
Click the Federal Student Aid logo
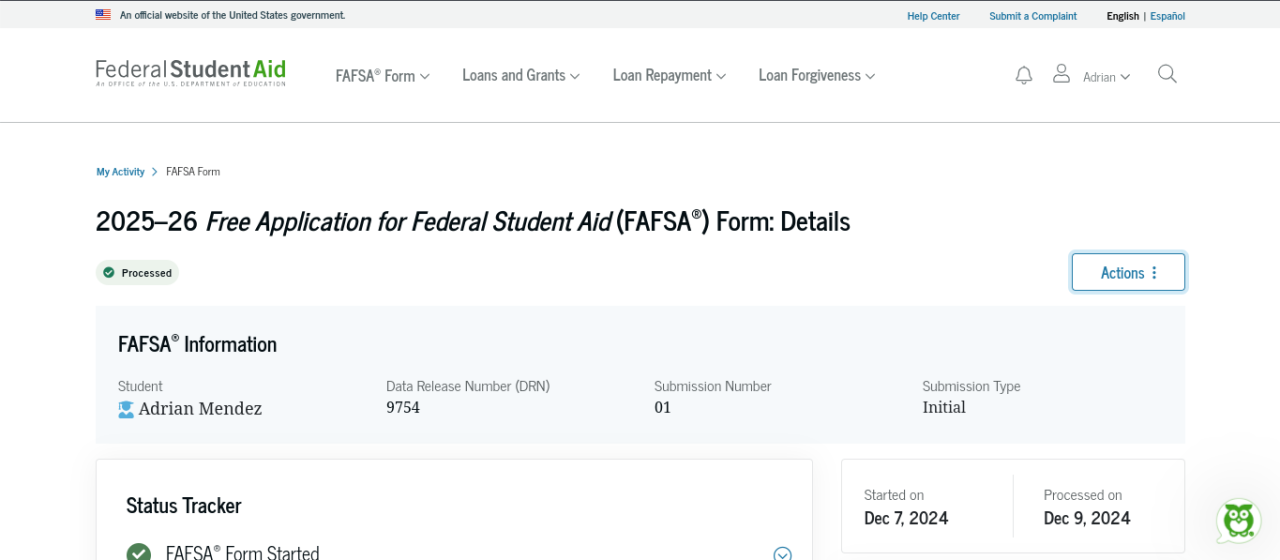(x=191, y=73)
